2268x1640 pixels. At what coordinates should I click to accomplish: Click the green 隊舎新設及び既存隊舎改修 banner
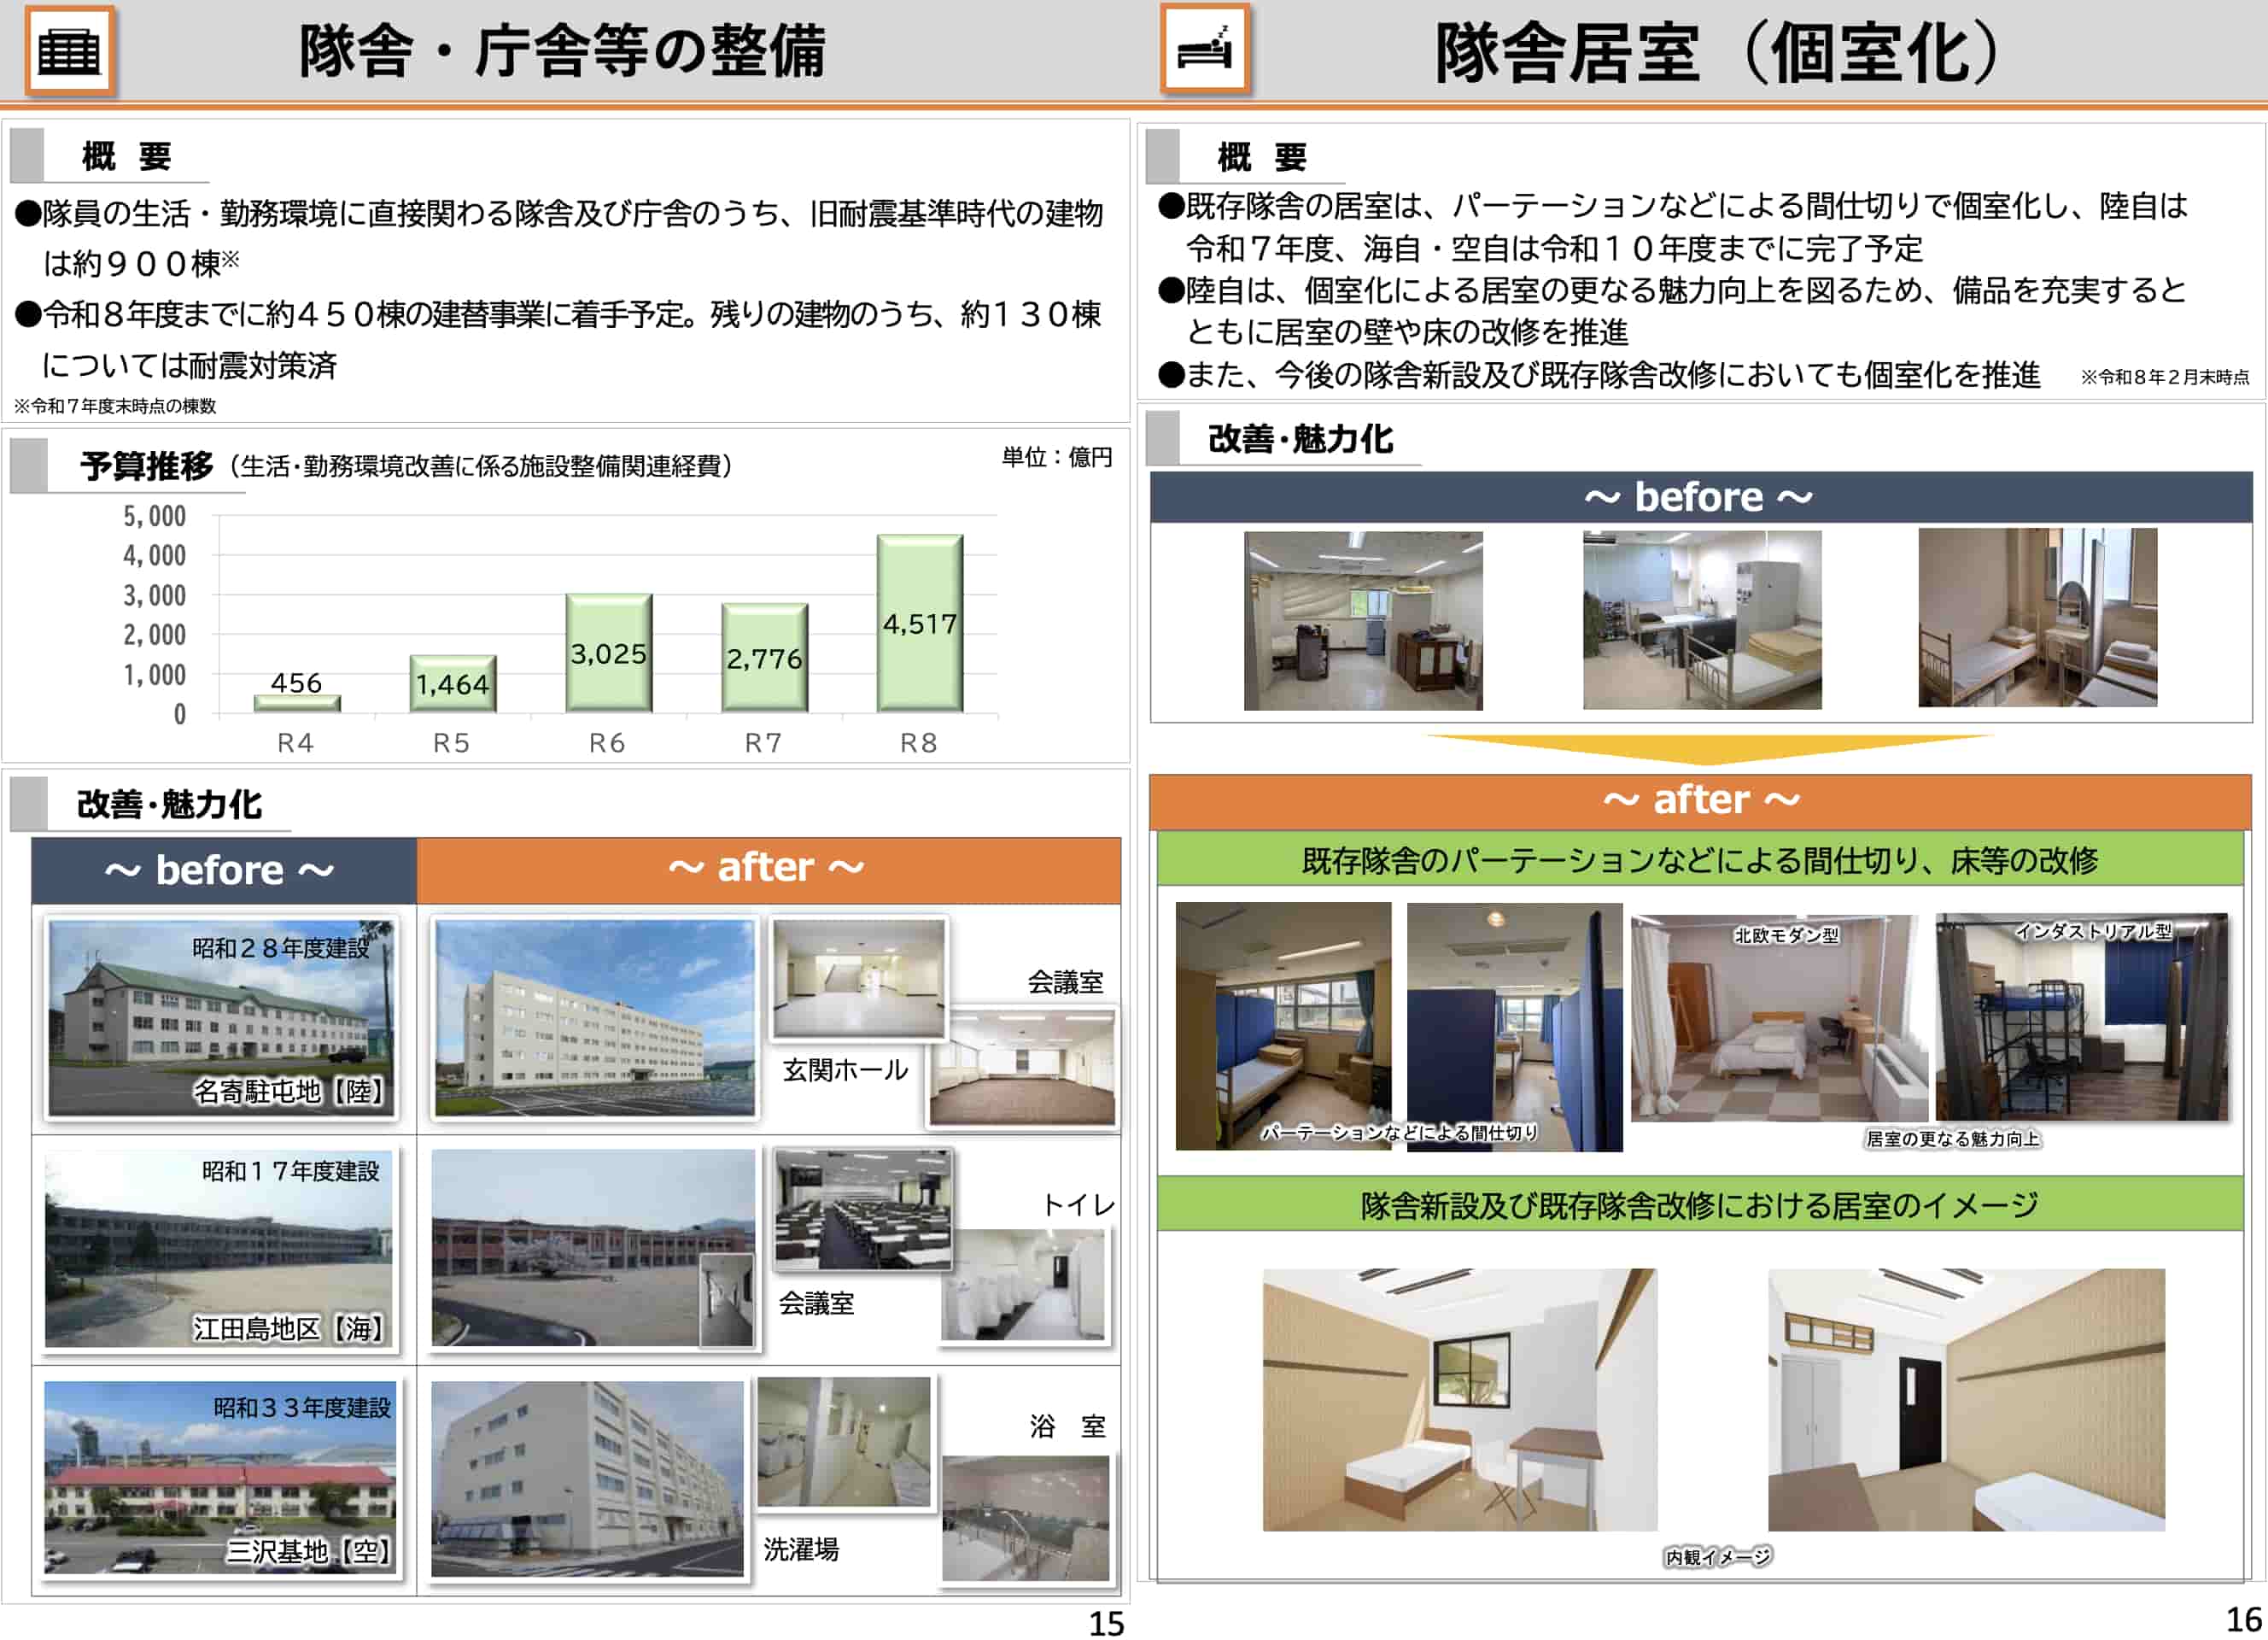(x=1699, y=1204)
